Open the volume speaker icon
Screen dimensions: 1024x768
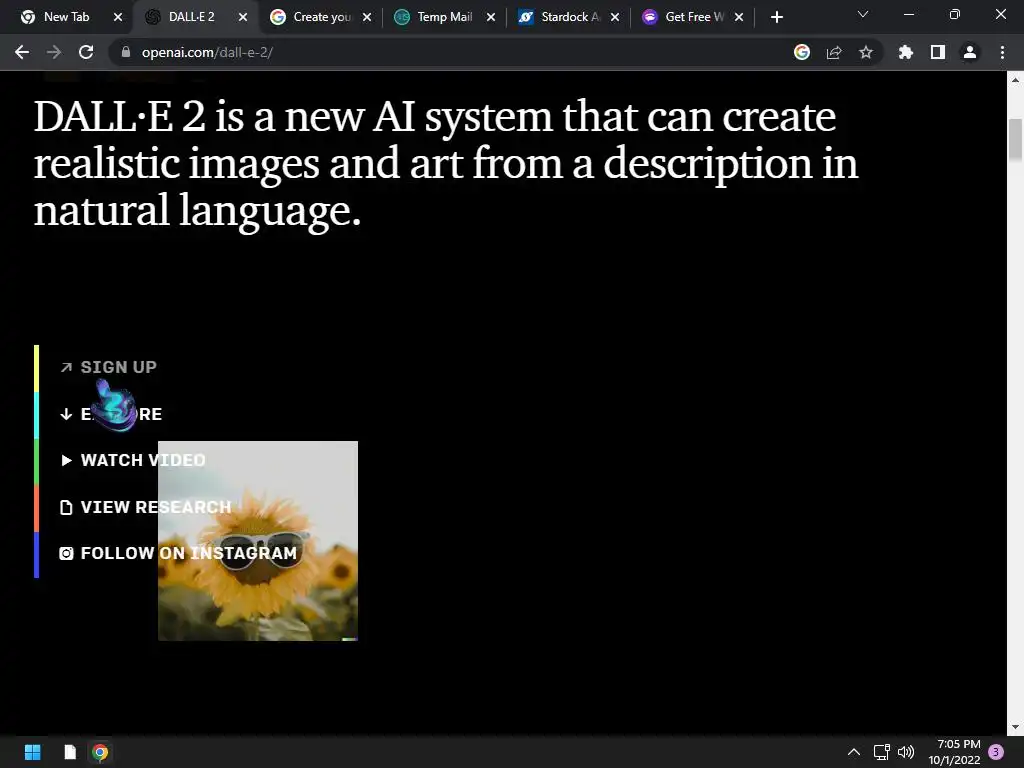906,752
